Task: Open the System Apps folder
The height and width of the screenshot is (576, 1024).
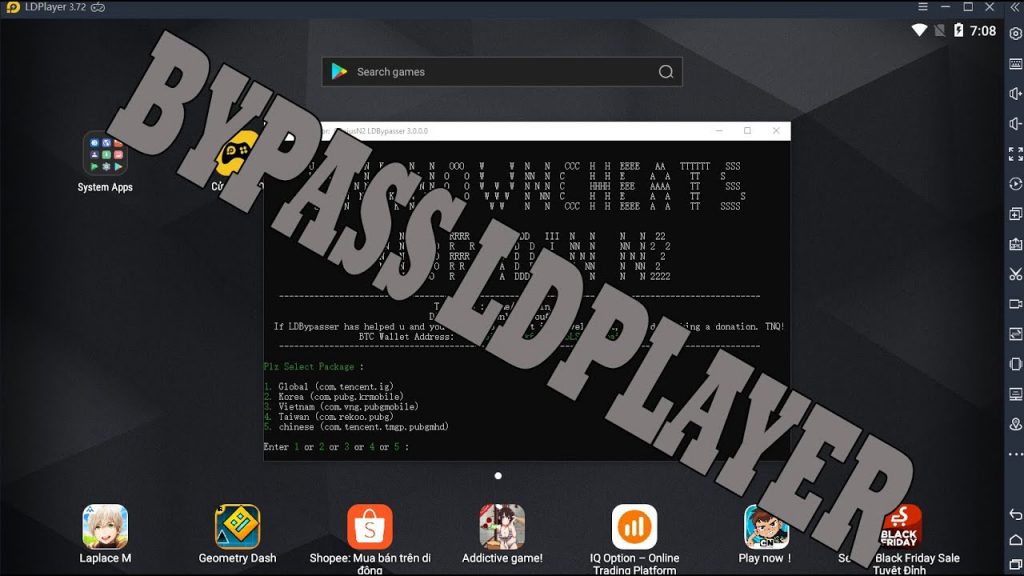Action: 105,161
